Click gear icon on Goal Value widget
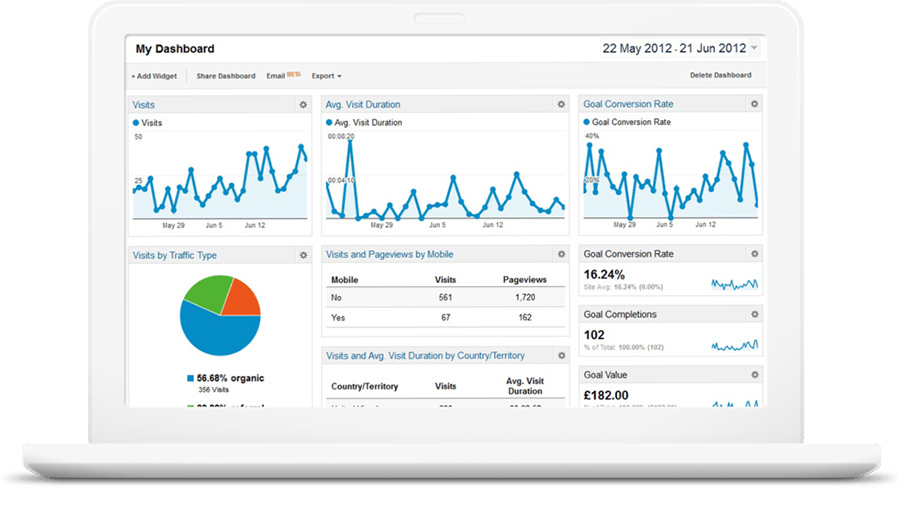Screen dimensions: 900x520 pos(754,375)
